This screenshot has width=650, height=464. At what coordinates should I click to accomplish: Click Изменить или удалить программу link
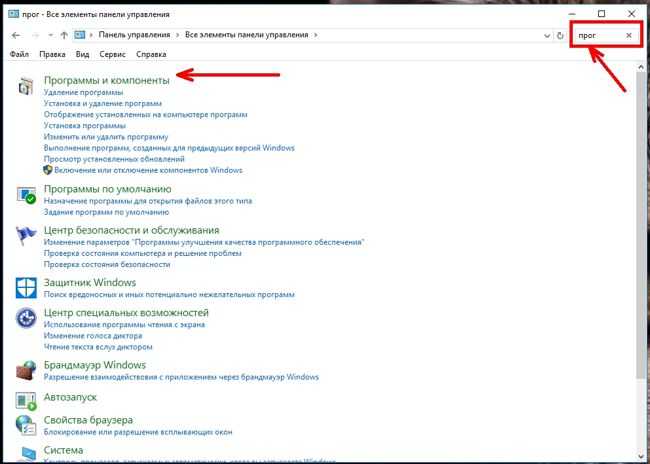[x=106, y=137]
